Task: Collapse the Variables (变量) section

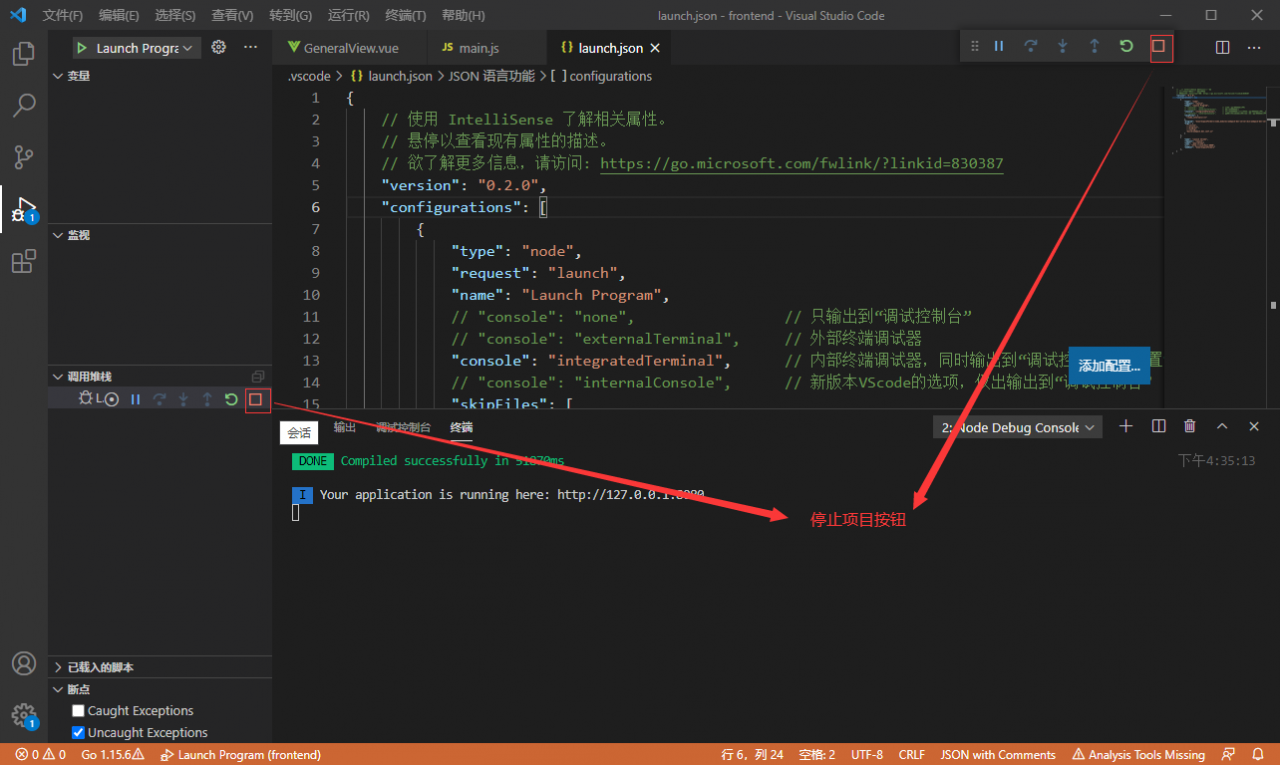Action: point(160,76)
